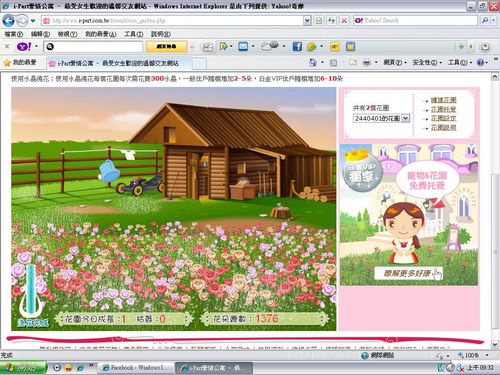The image size is (500, 375).
Task: Click the browser Forward button
Action: point(22,21)
